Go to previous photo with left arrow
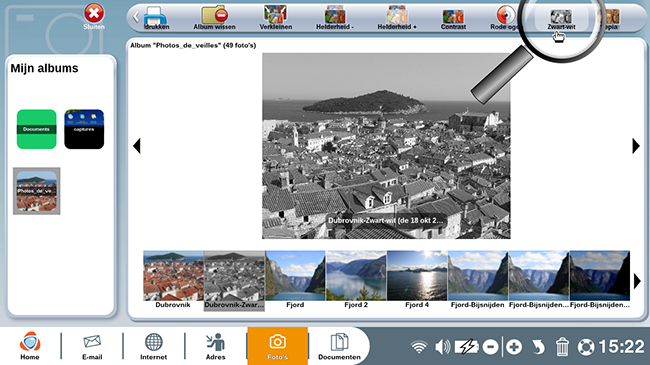Screen dimensions: 650x365 coord(137,146)
